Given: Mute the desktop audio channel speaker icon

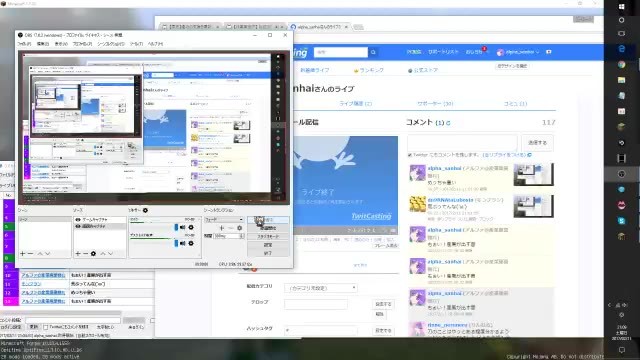Looking at the screenshot, I should (182, 243).
